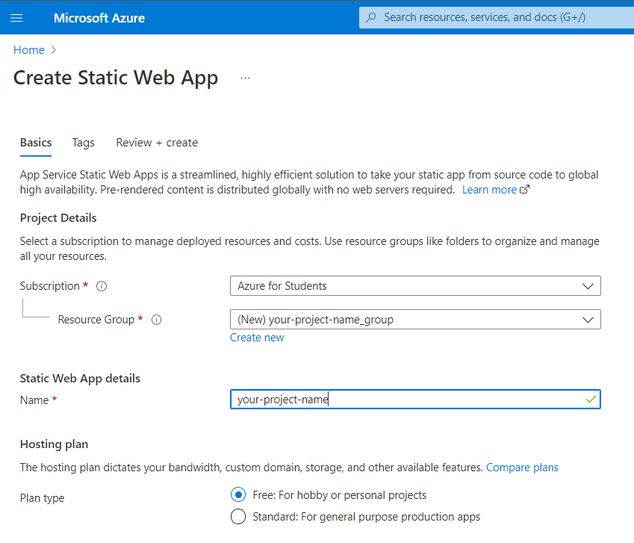634x543 pixels.
Task: Select the Basics tab
Action: (36, 143)
